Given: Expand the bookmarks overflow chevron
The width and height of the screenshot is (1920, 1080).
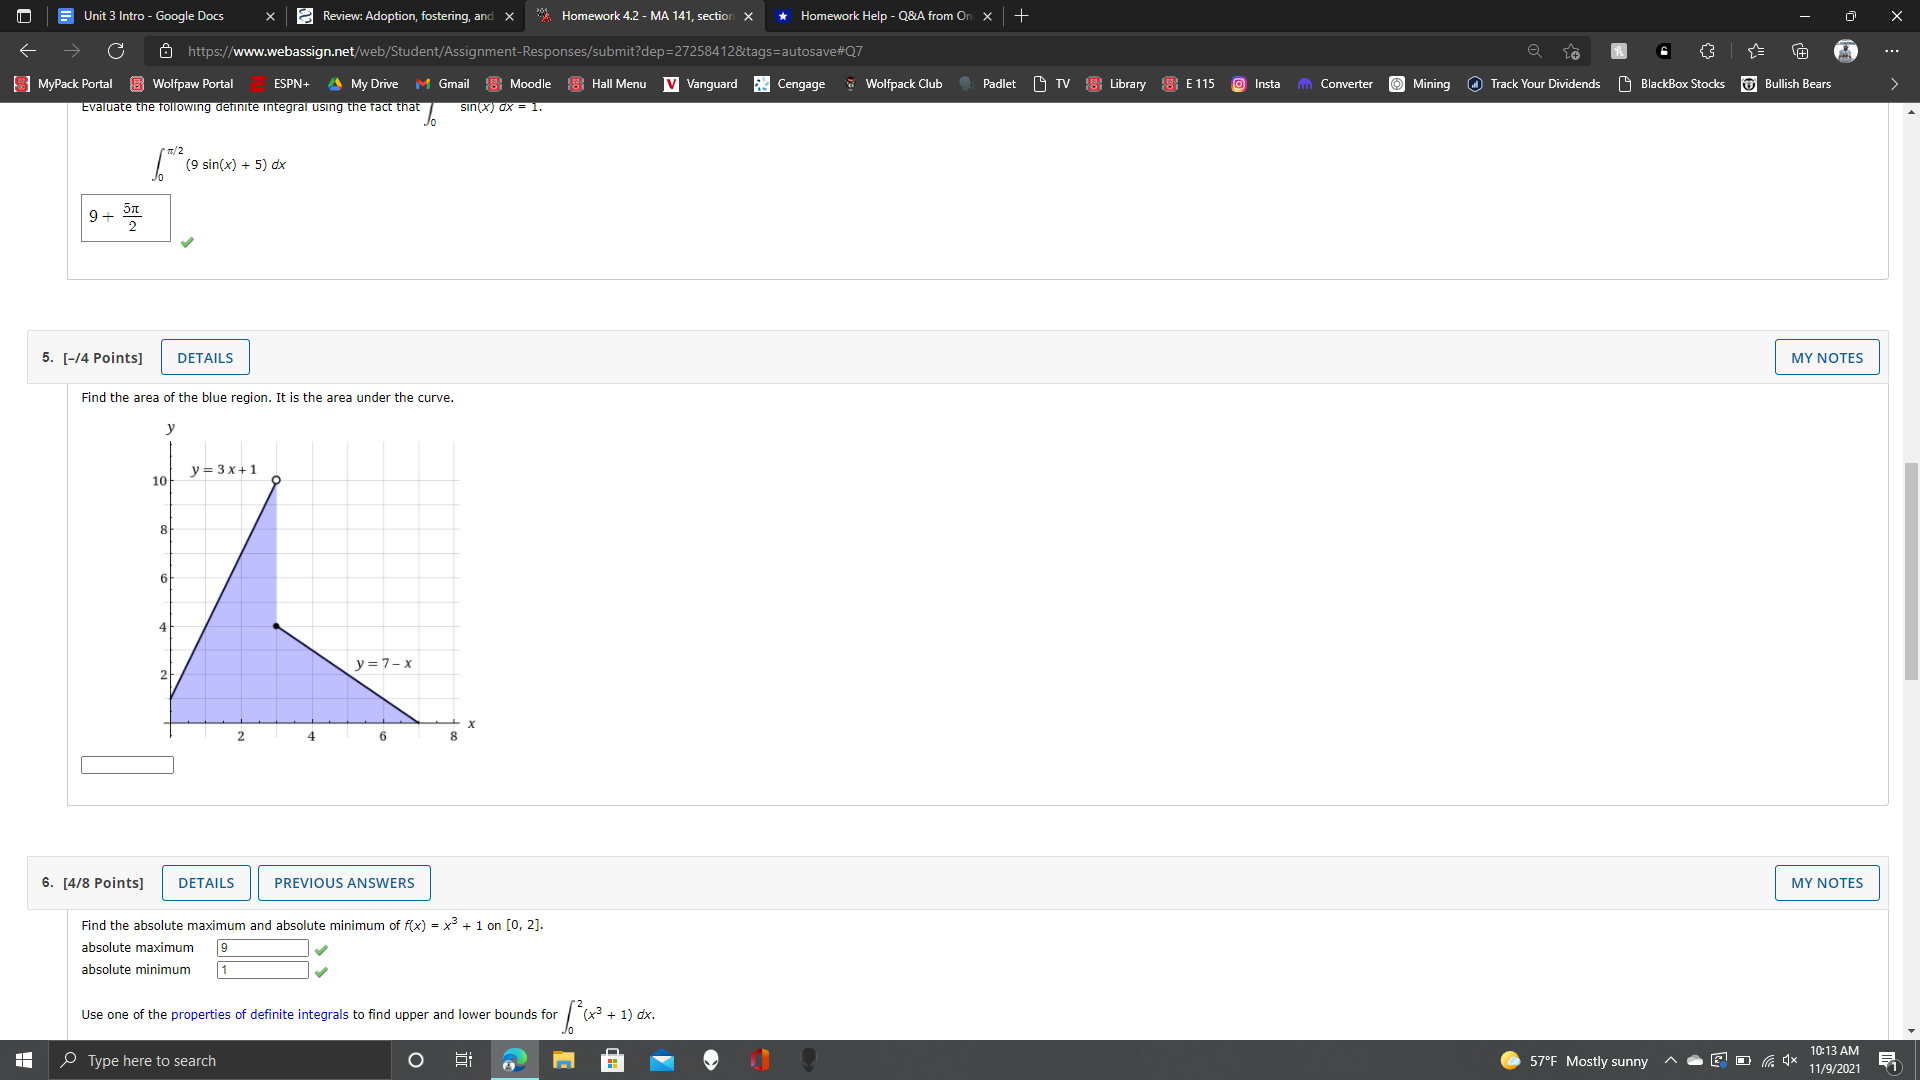Looking at the screenshot, I should (x=1894, y=84).
